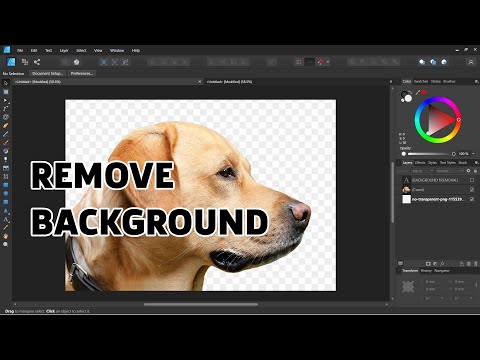The image size is (480, 360).
Task: Toggle visibility of no-transparent-png image layer
Action: (x=472, y=199)
